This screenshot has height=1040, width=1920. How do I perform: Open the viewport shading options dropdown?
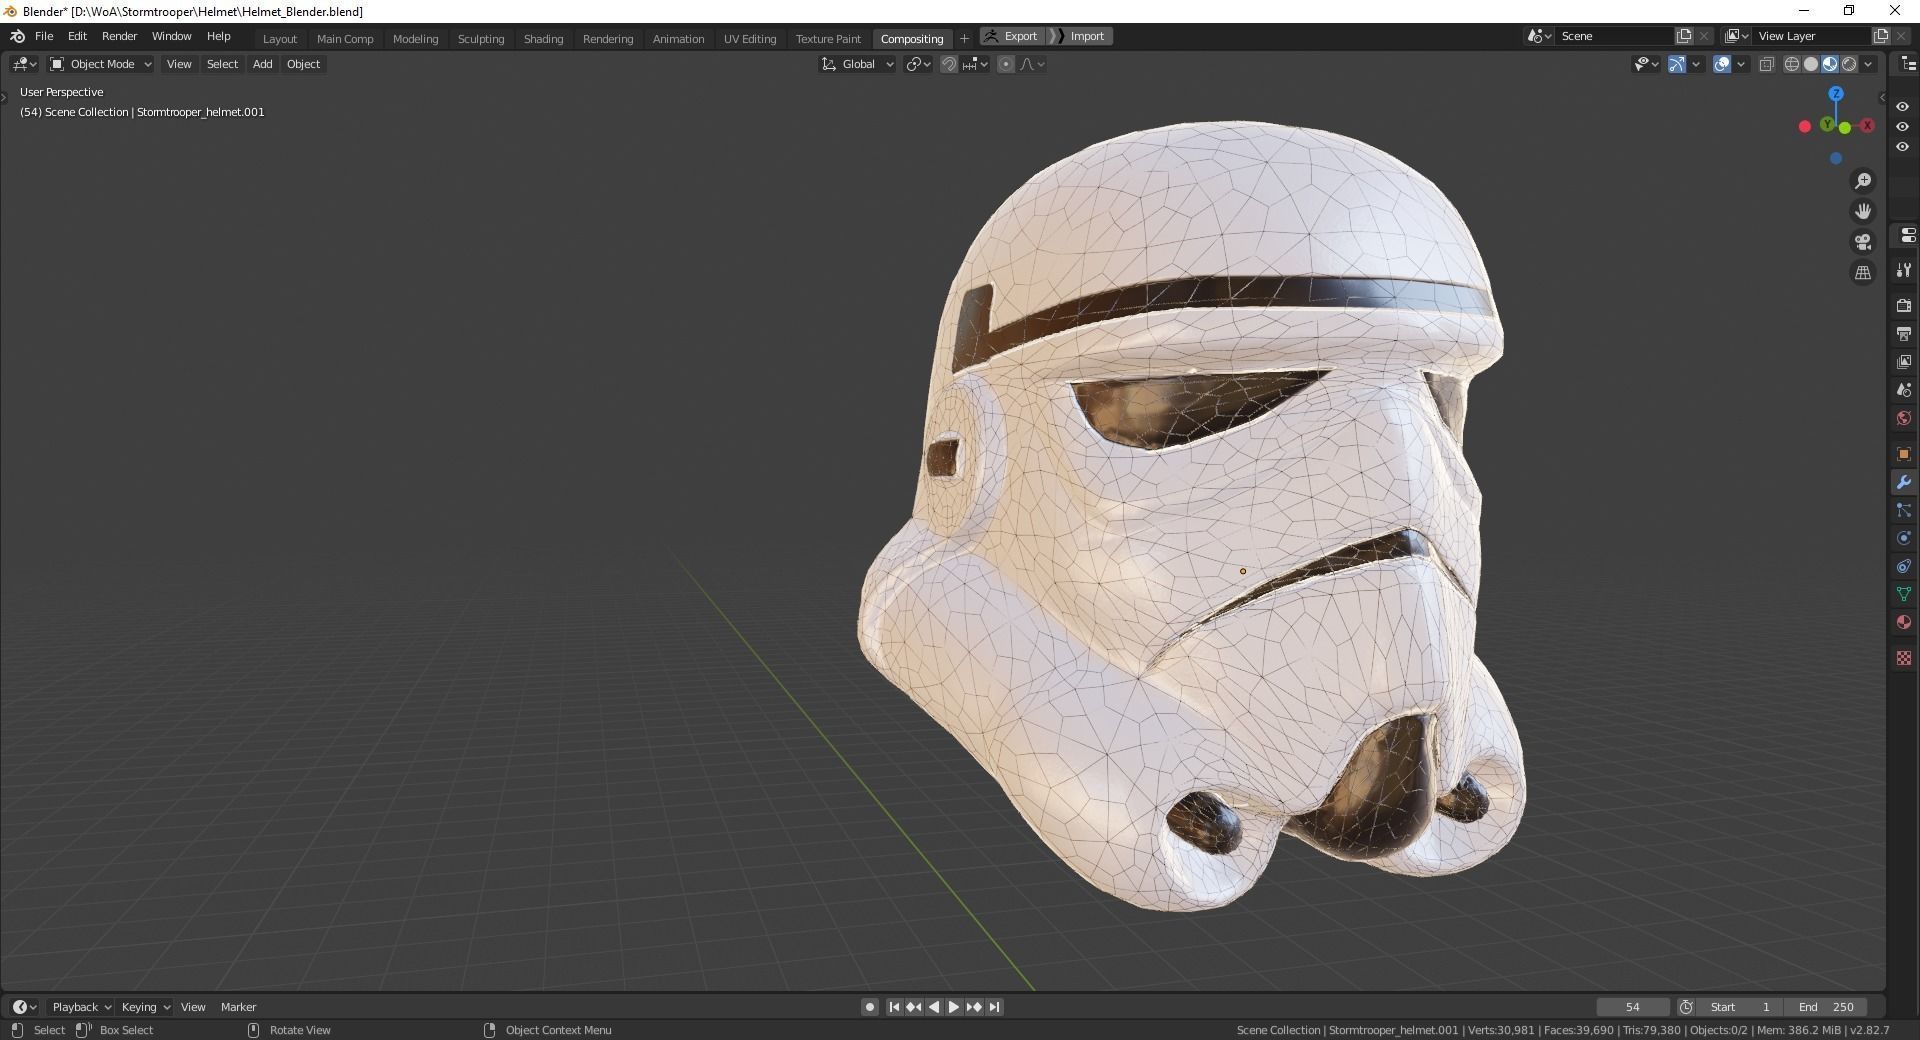(x=1868, y=64)
